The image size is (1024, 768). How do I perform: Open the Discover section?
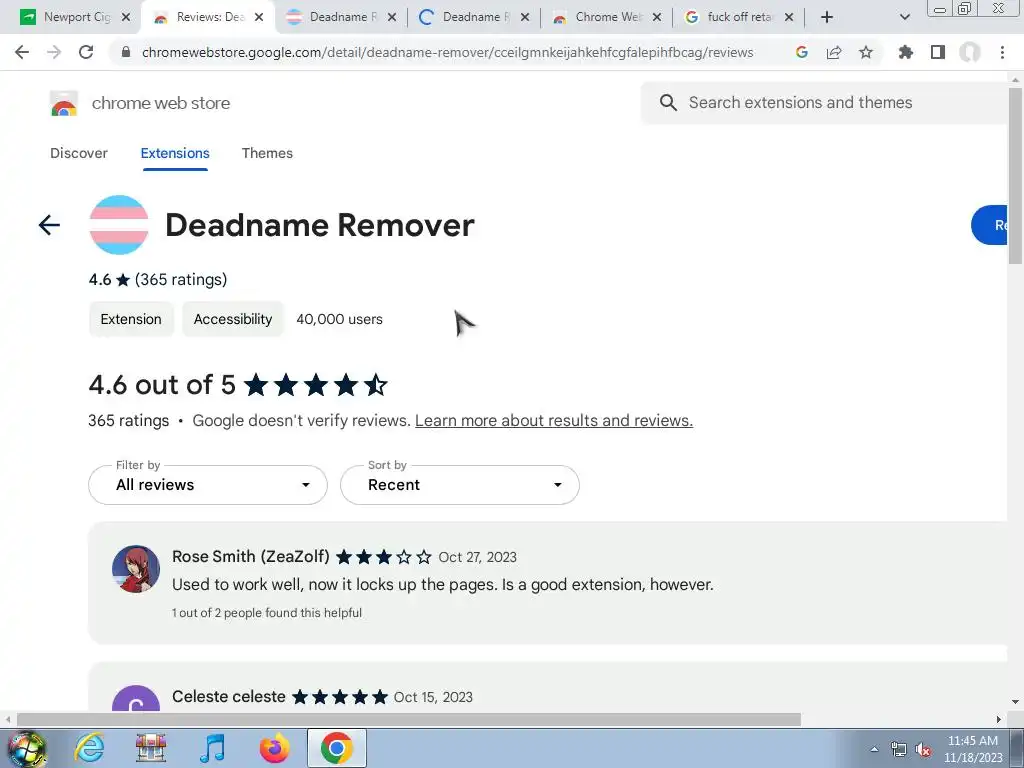79,153
